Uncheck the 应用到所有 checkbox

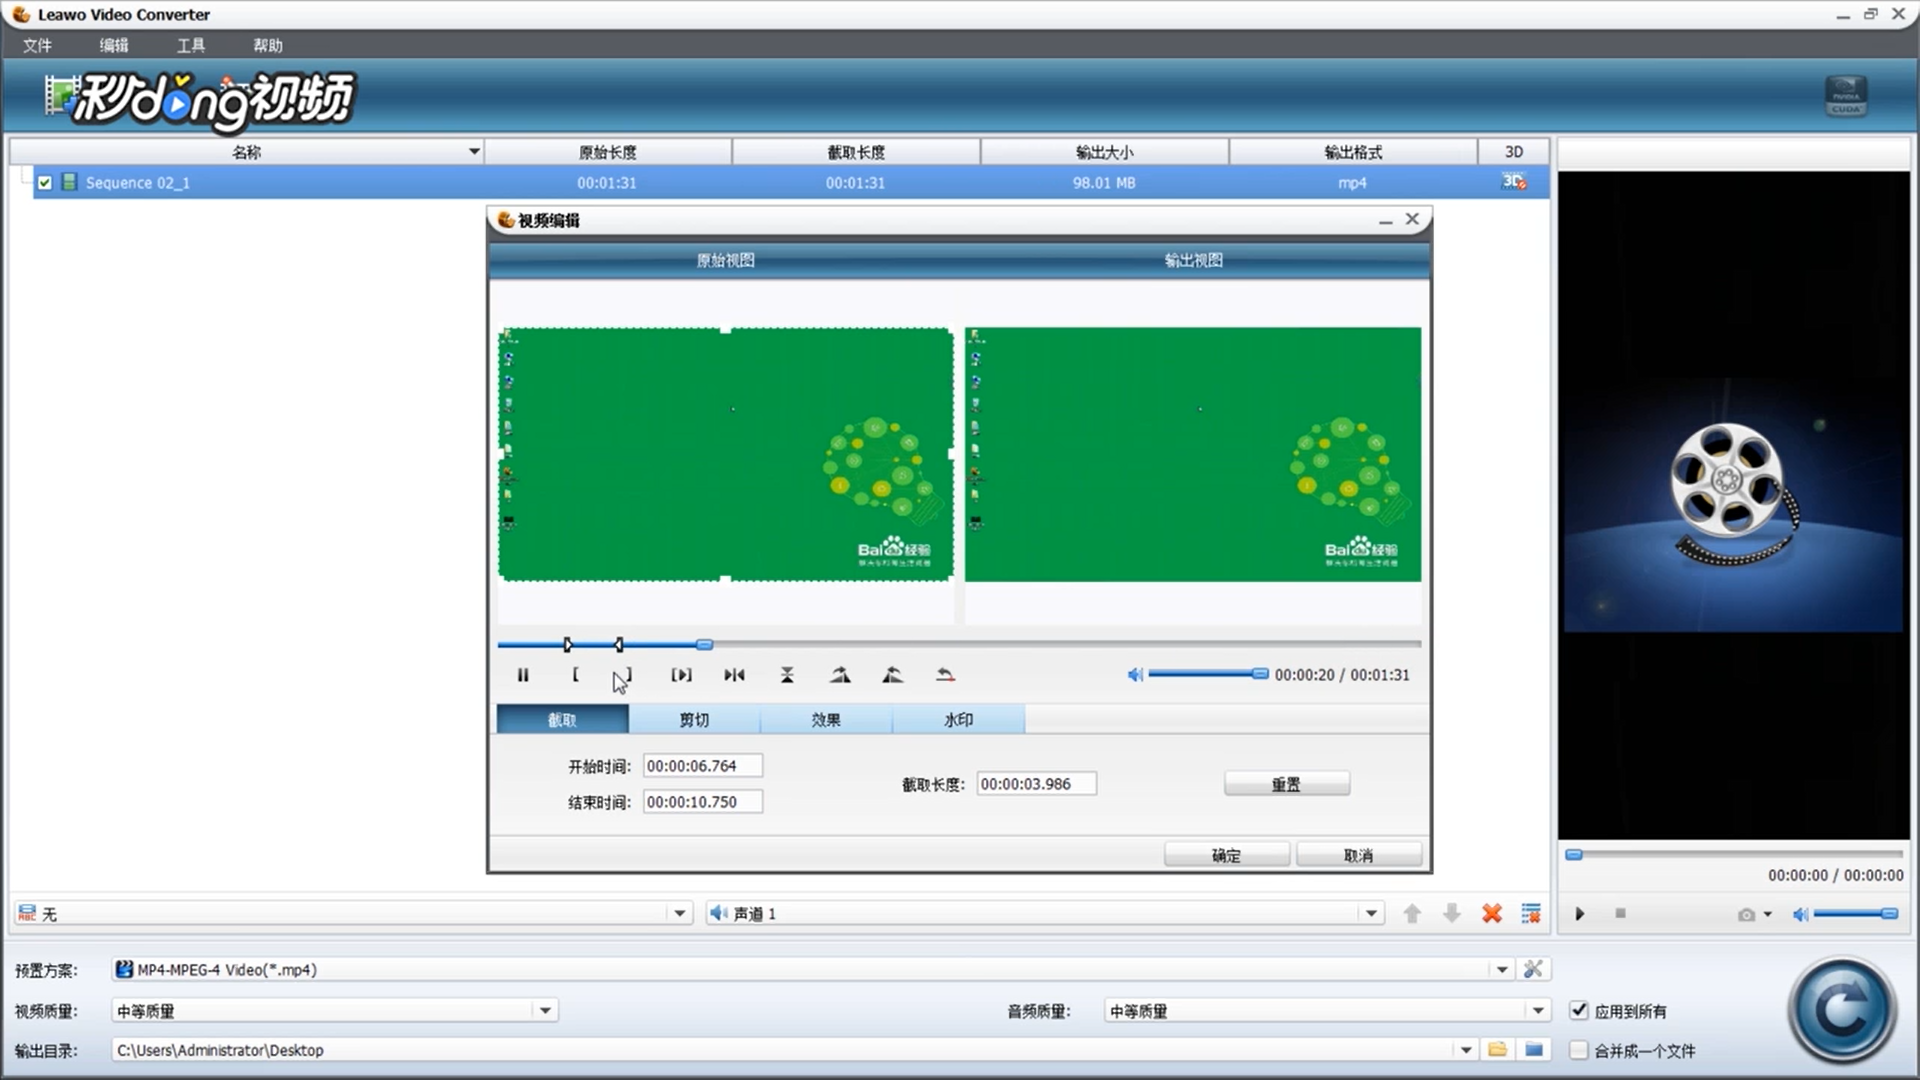1579,1010
